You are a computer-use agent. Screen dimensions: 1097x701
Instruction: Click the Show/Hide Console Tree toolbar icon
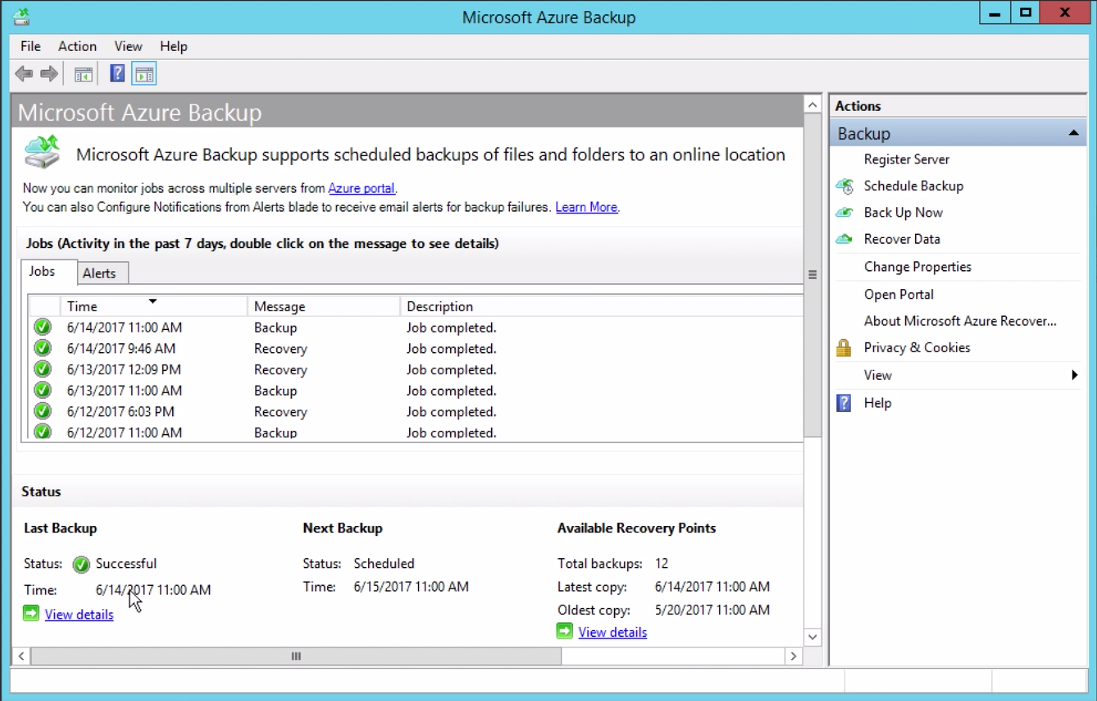click(x=83, y=73)
